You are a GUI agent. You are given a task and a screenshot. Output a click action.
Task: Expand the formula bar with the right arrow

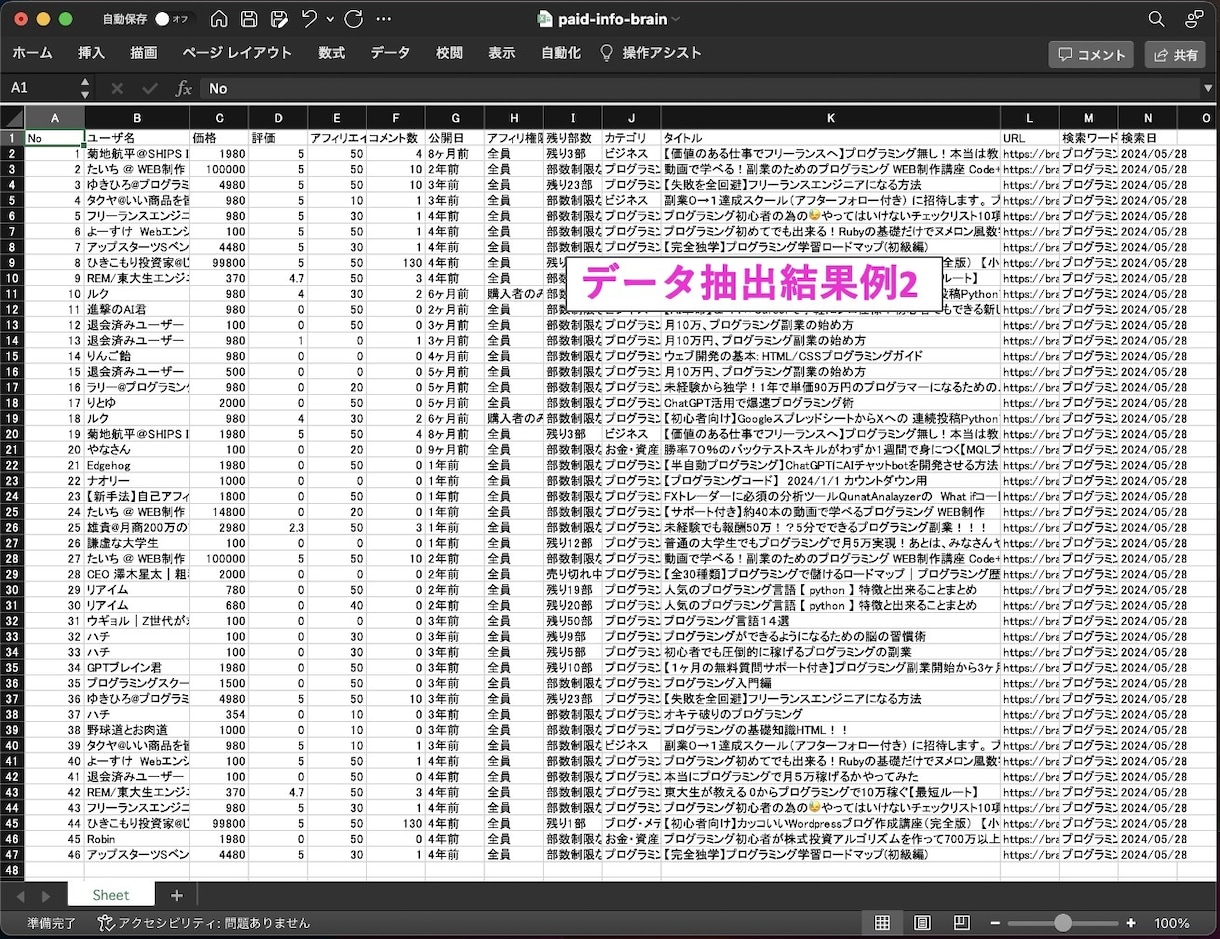[x=1208, y=88]
